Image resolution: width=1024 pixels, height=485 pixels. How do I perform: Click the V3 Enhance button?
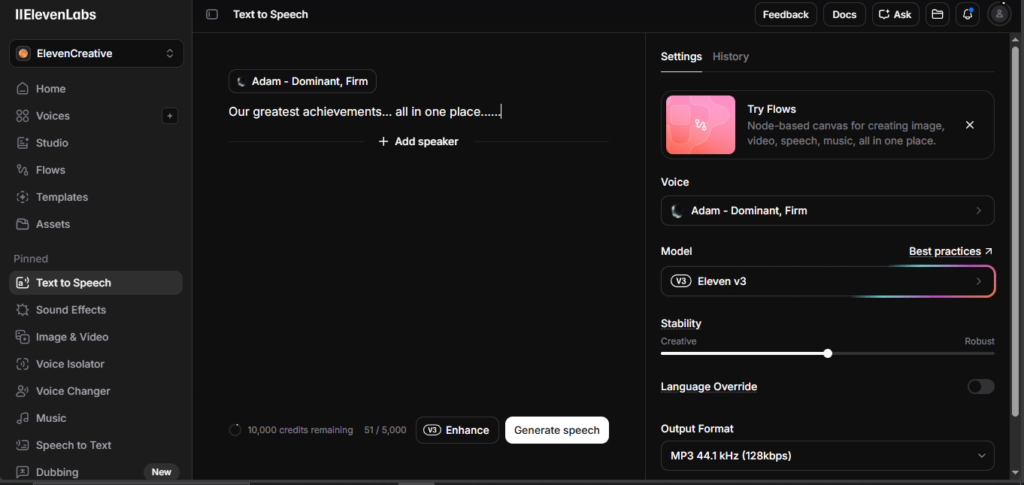[x=457, y=430]
